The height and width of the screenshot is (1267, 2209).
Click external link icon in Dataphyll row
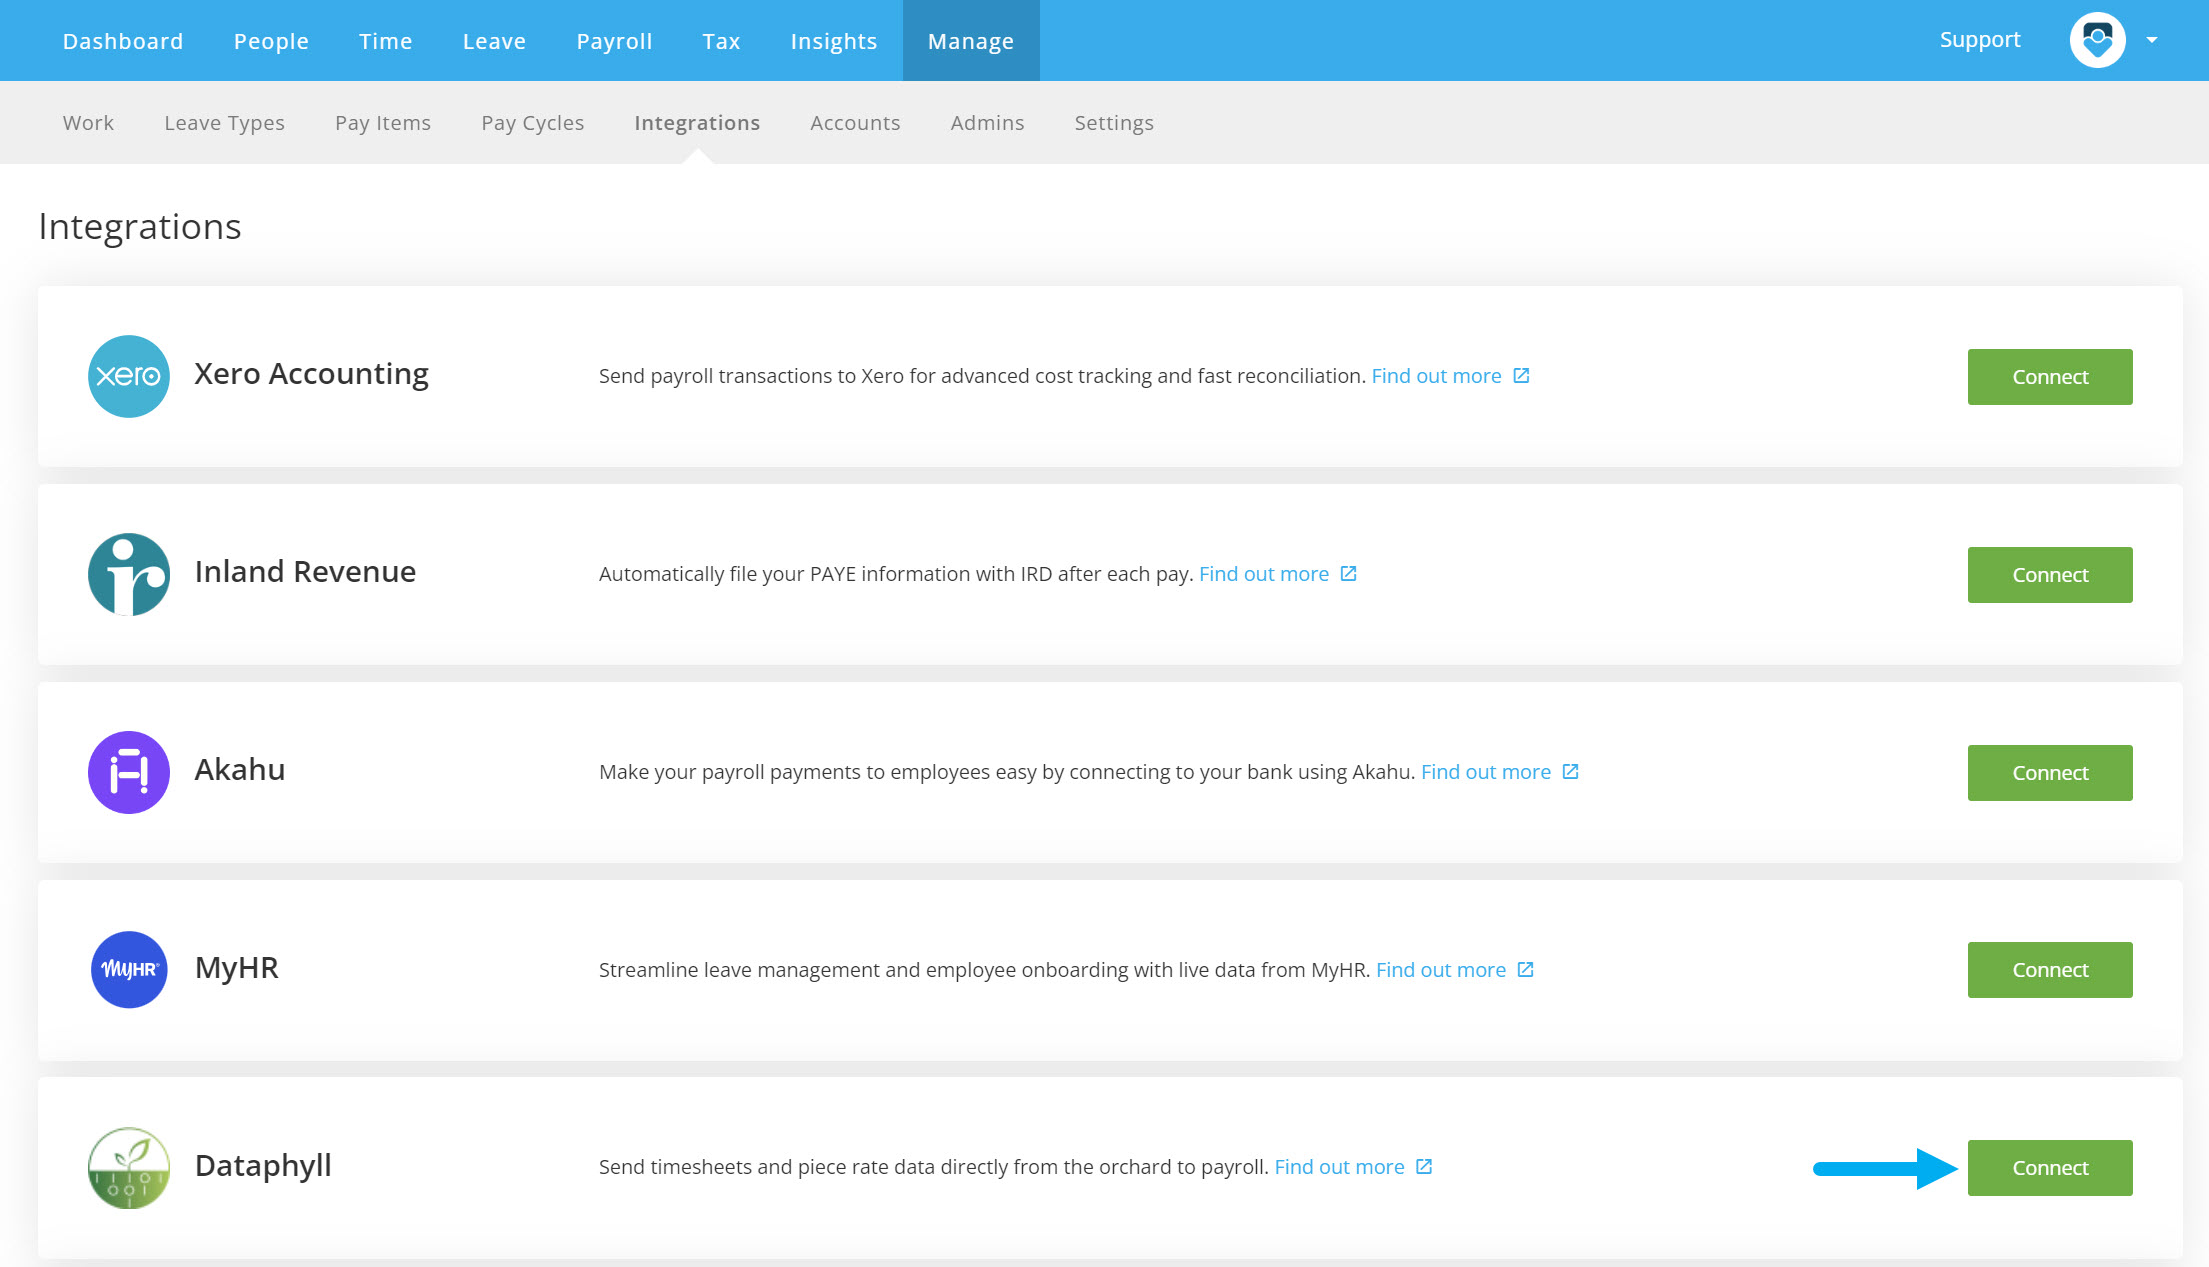(x=1424, y=1167)
